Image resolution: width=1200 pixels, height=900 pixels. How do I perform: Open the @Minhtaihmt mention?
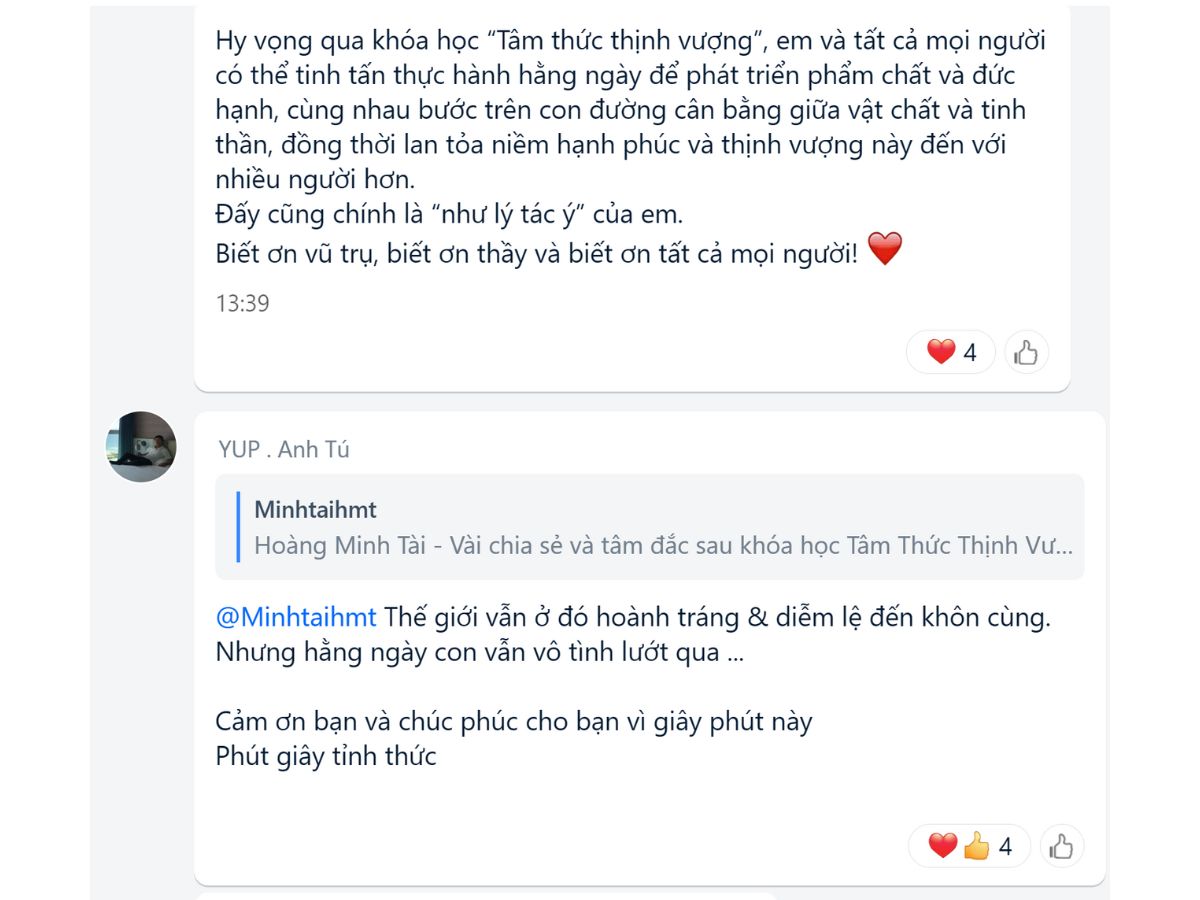click(x=296, y=617)
